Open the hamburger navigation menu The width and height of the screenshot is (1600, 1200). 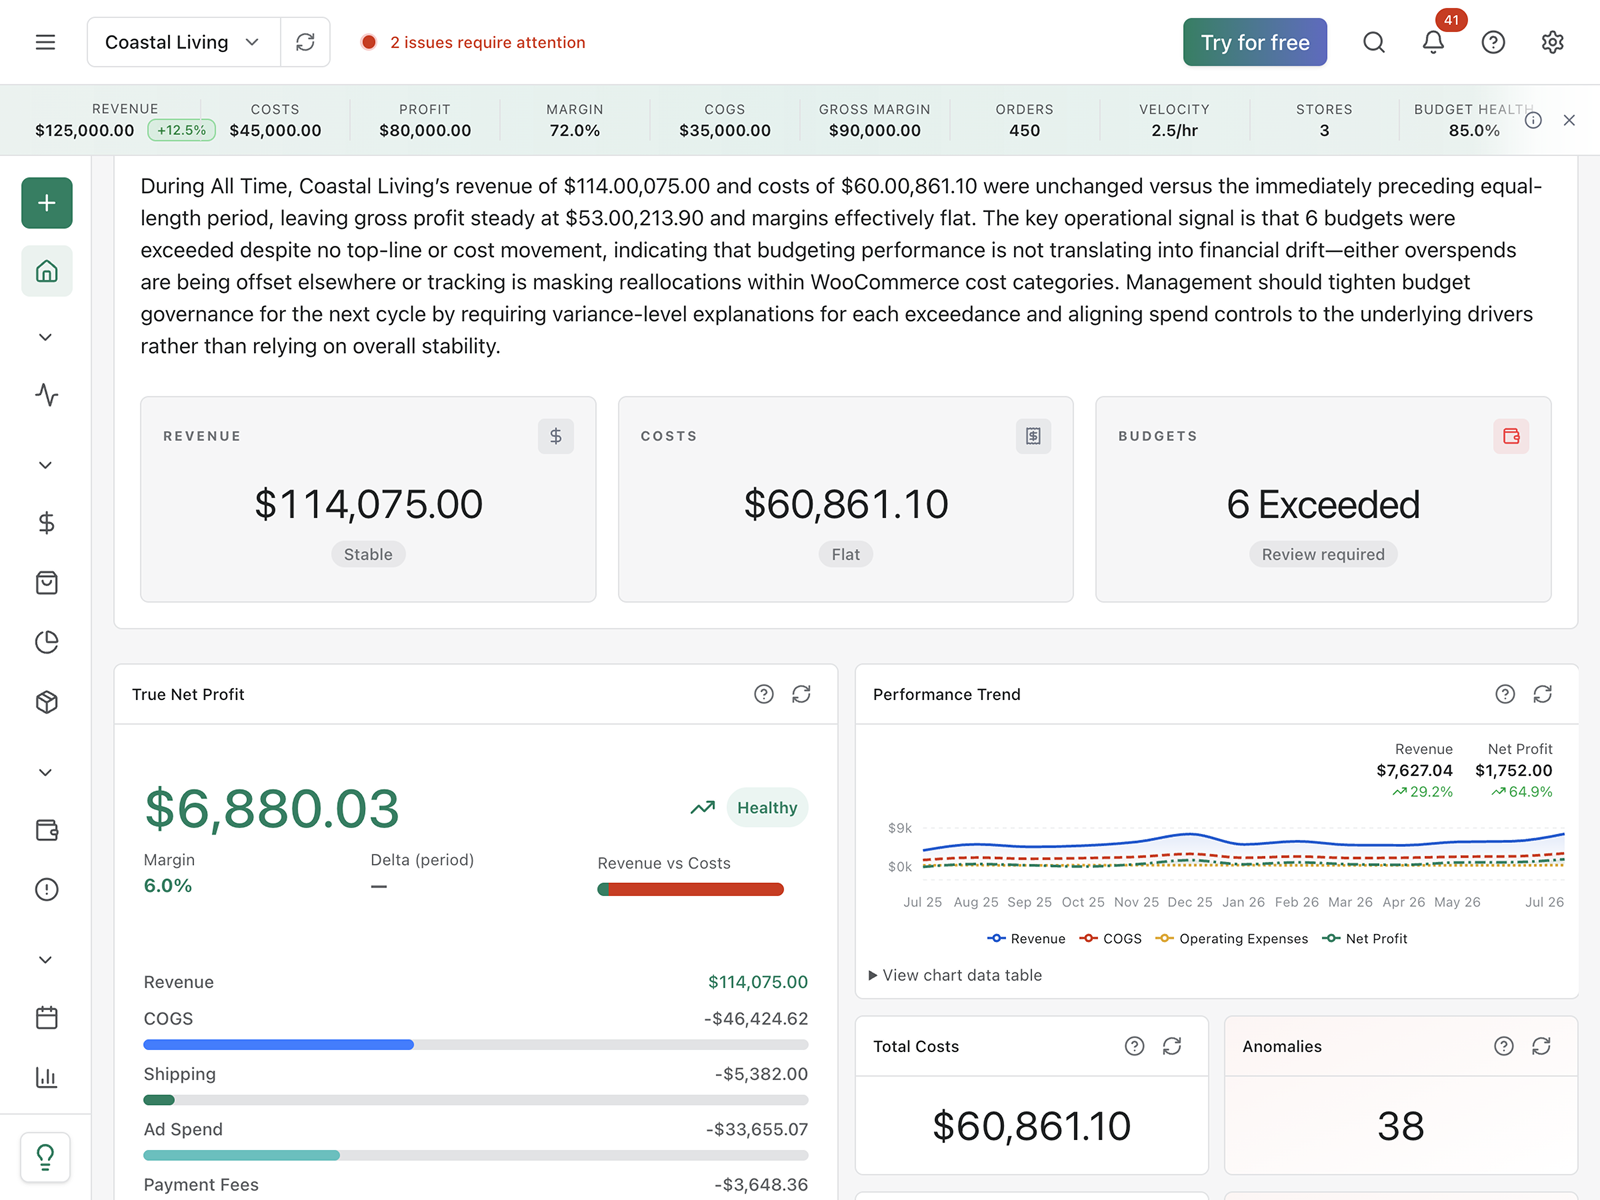[x=45, y=42]
